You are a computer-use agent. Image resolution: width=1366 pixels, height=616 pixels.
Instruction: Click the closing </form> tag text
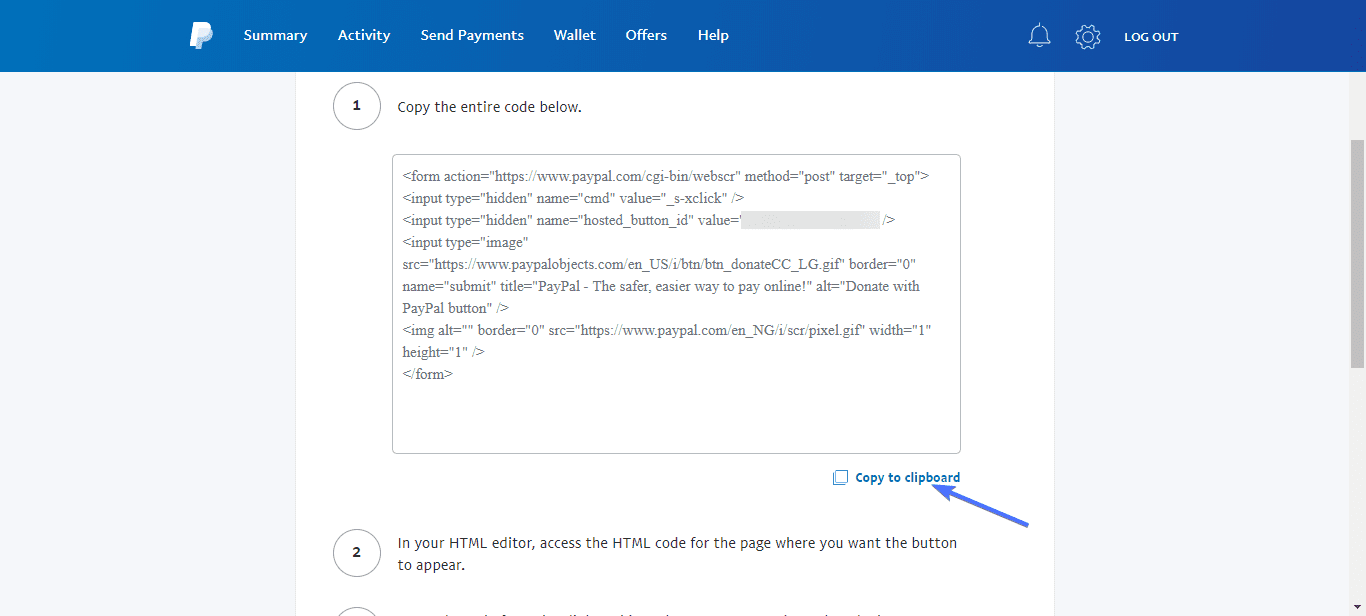coord(428,374)
